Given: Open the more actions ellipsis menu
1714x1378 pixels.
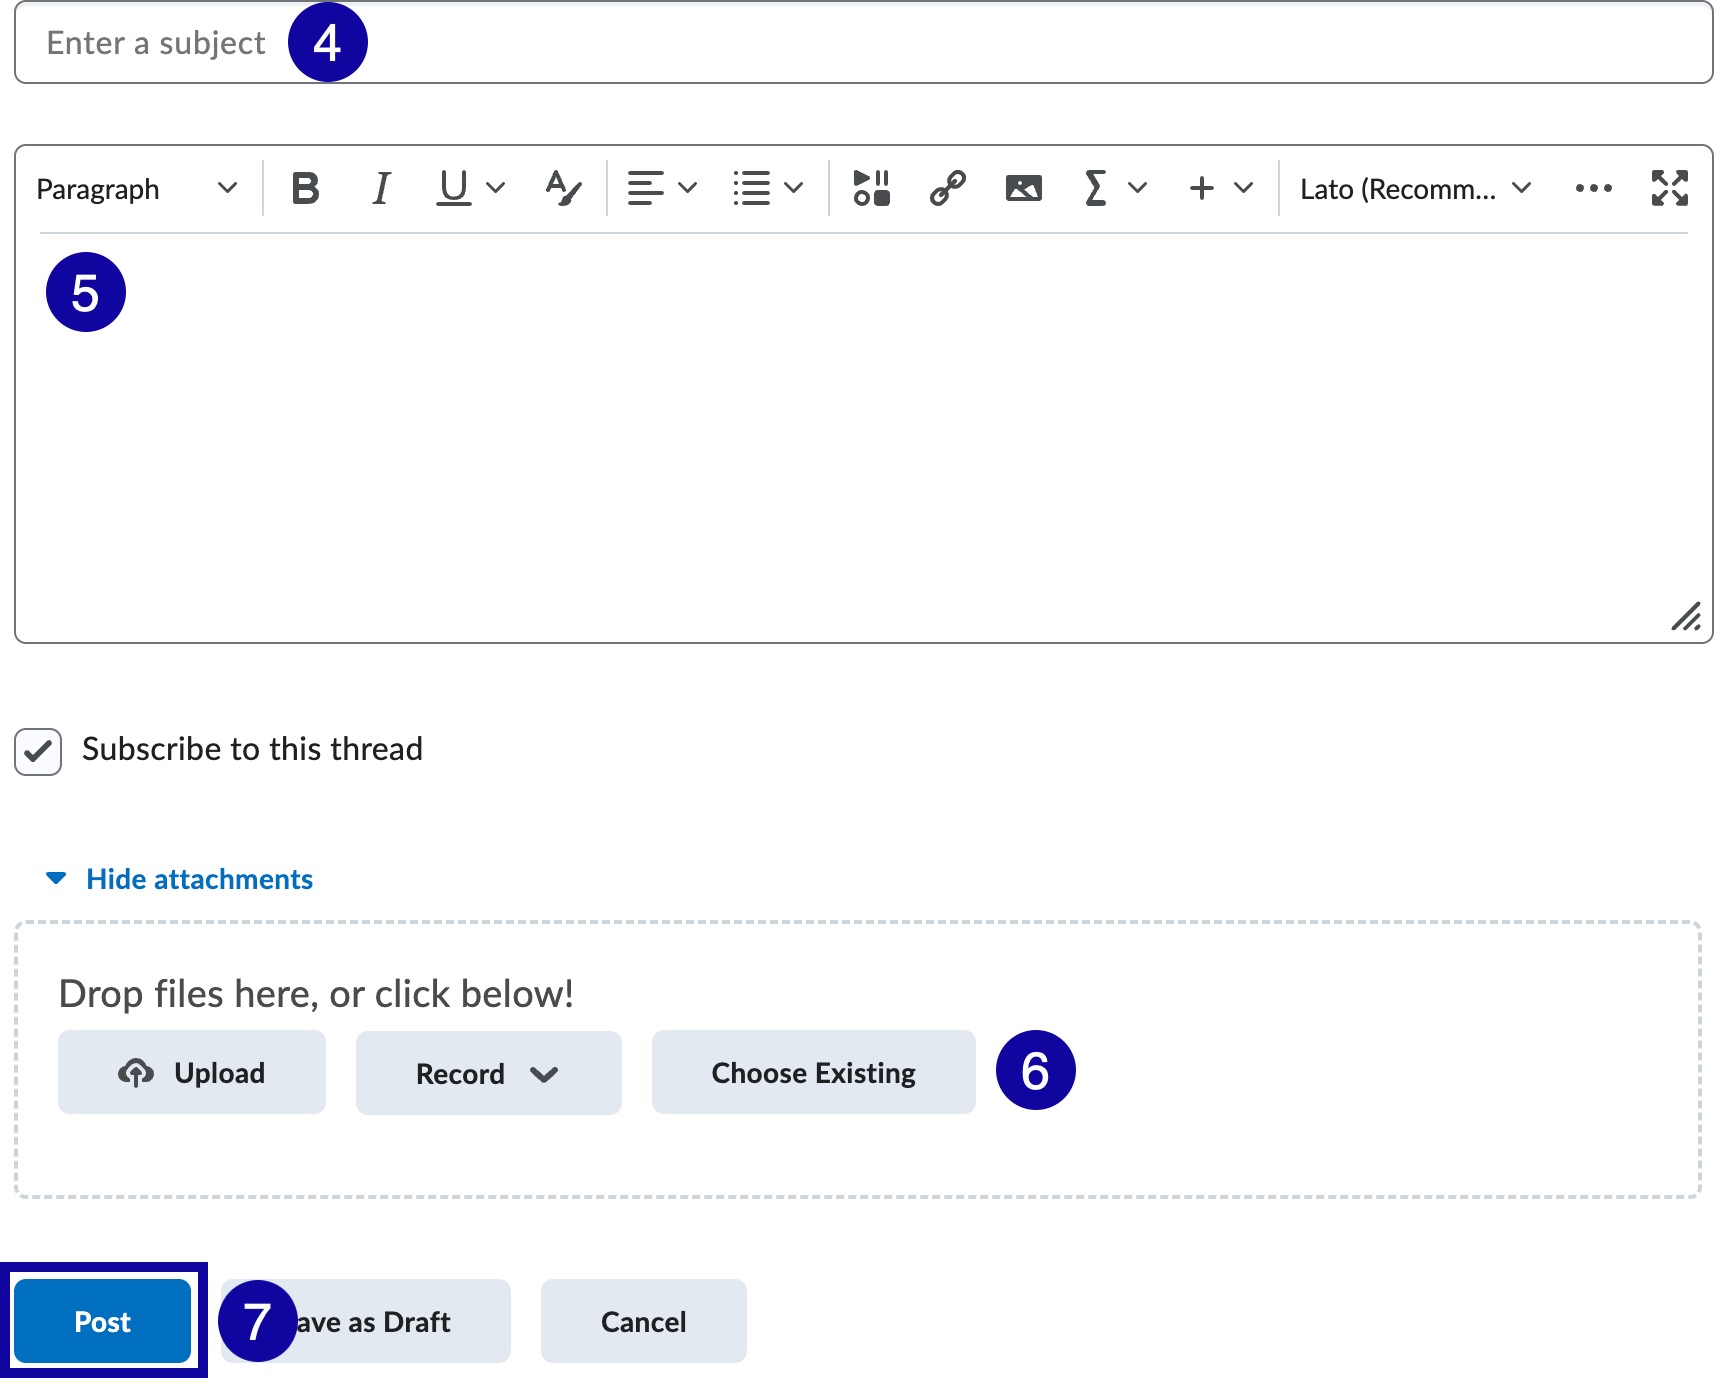Looking at the screenshot, I should (1593, 188).
